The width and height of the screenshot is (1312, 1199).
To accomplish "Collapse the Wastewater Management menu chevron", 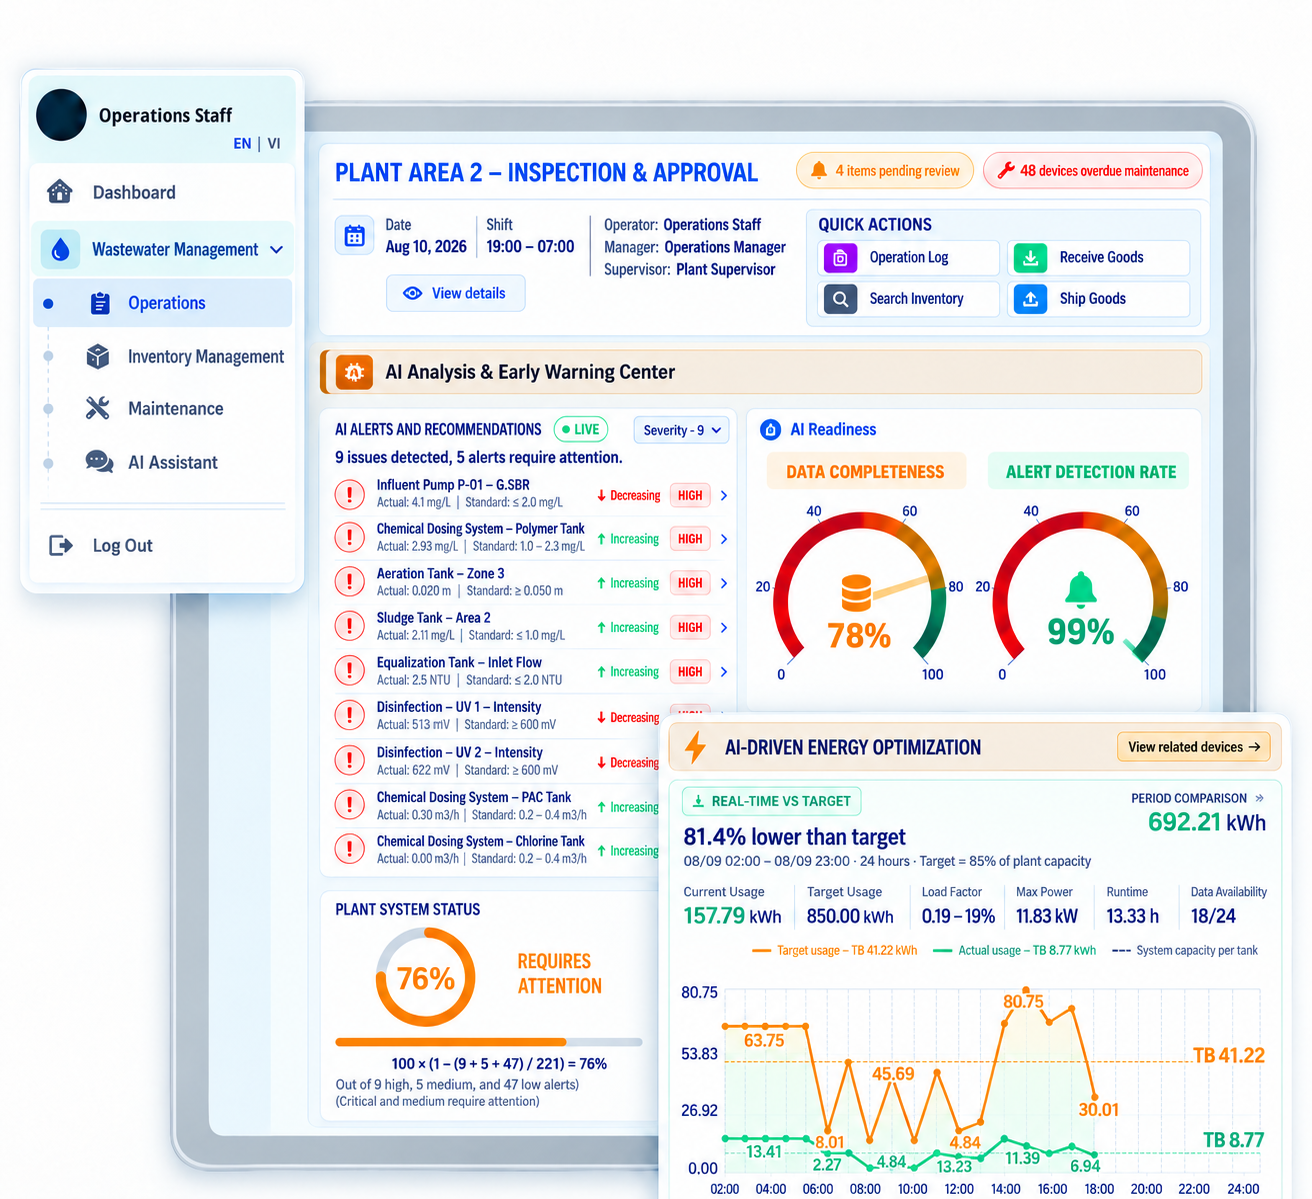I will tap(277, 249).
